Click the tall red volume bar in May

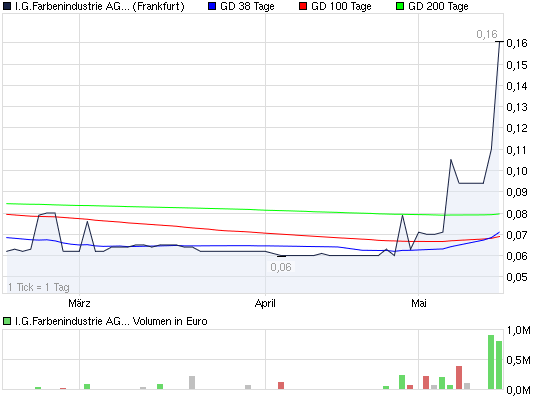pos(459,377)
